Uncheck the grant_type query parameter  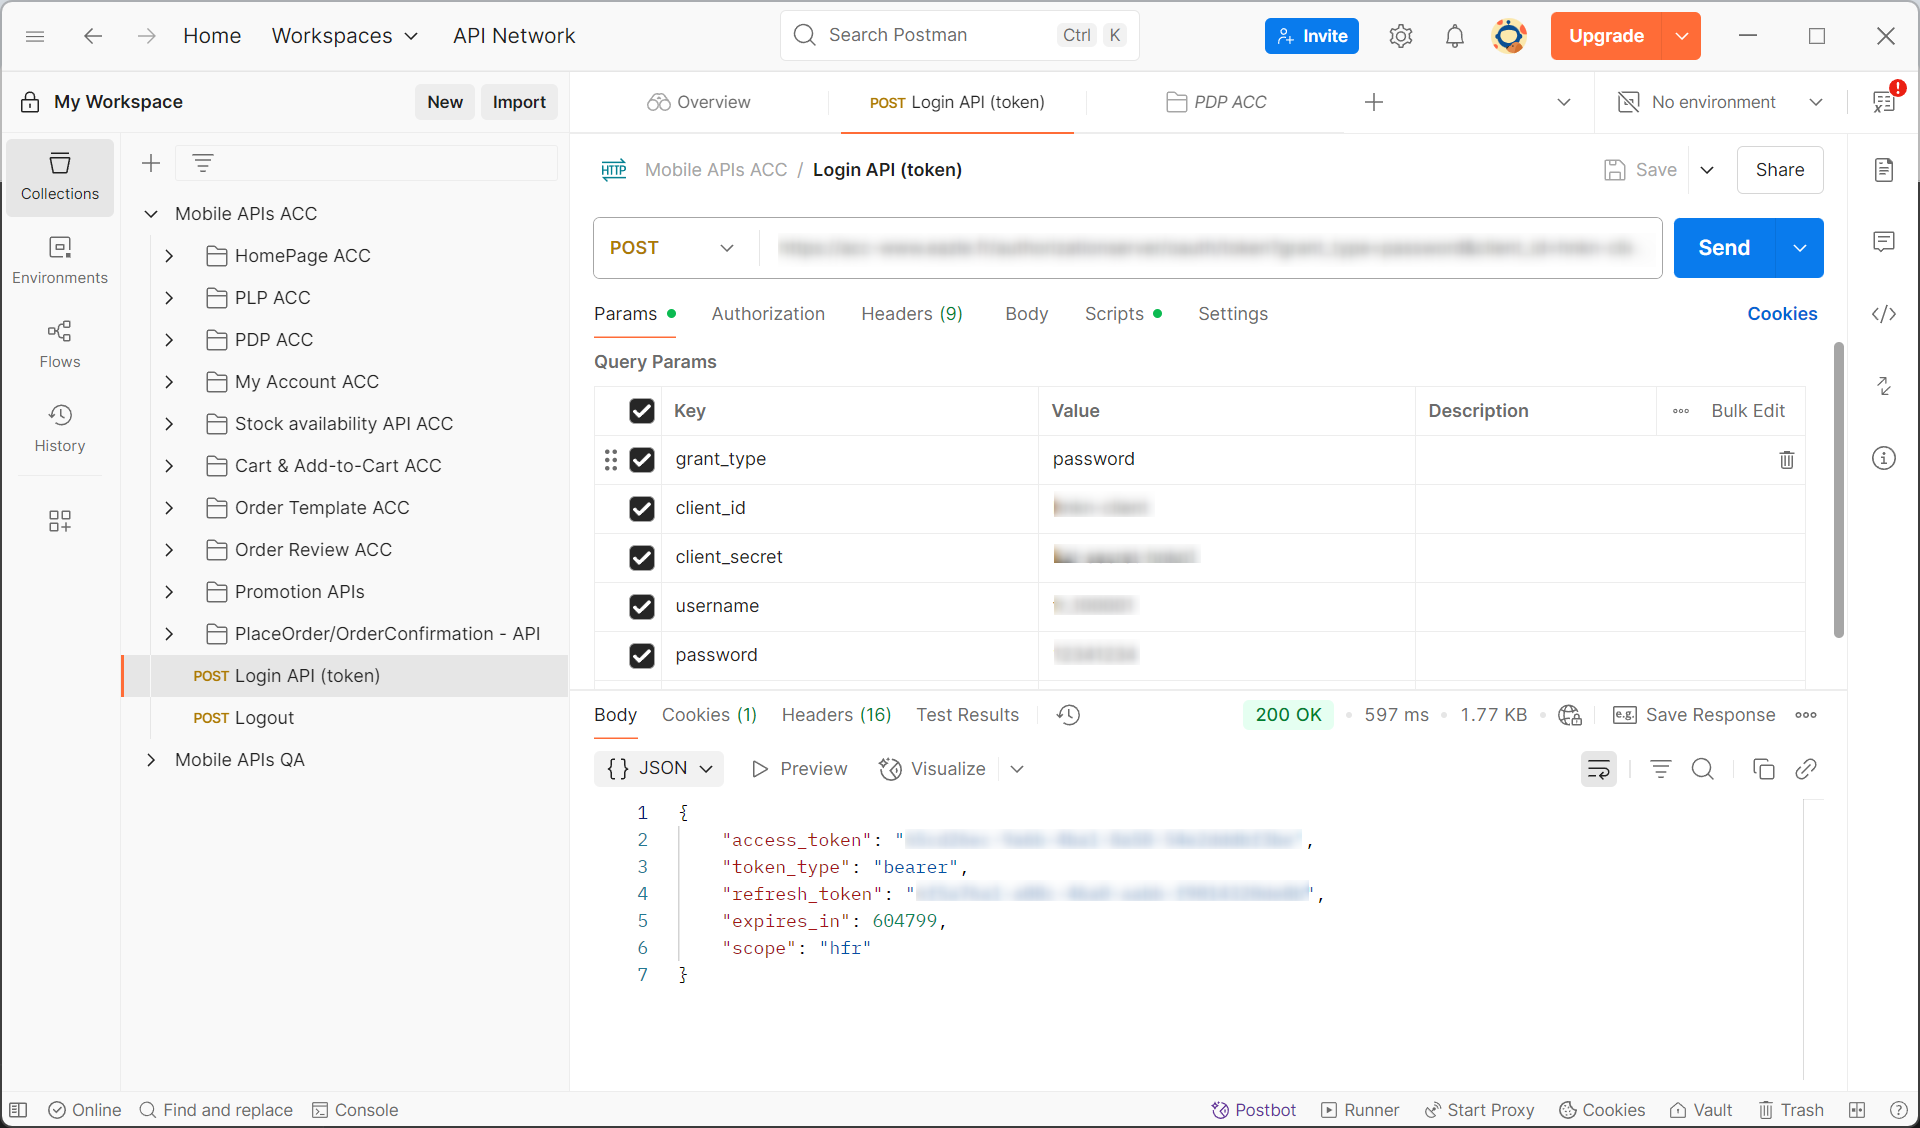tap(641, 460)
